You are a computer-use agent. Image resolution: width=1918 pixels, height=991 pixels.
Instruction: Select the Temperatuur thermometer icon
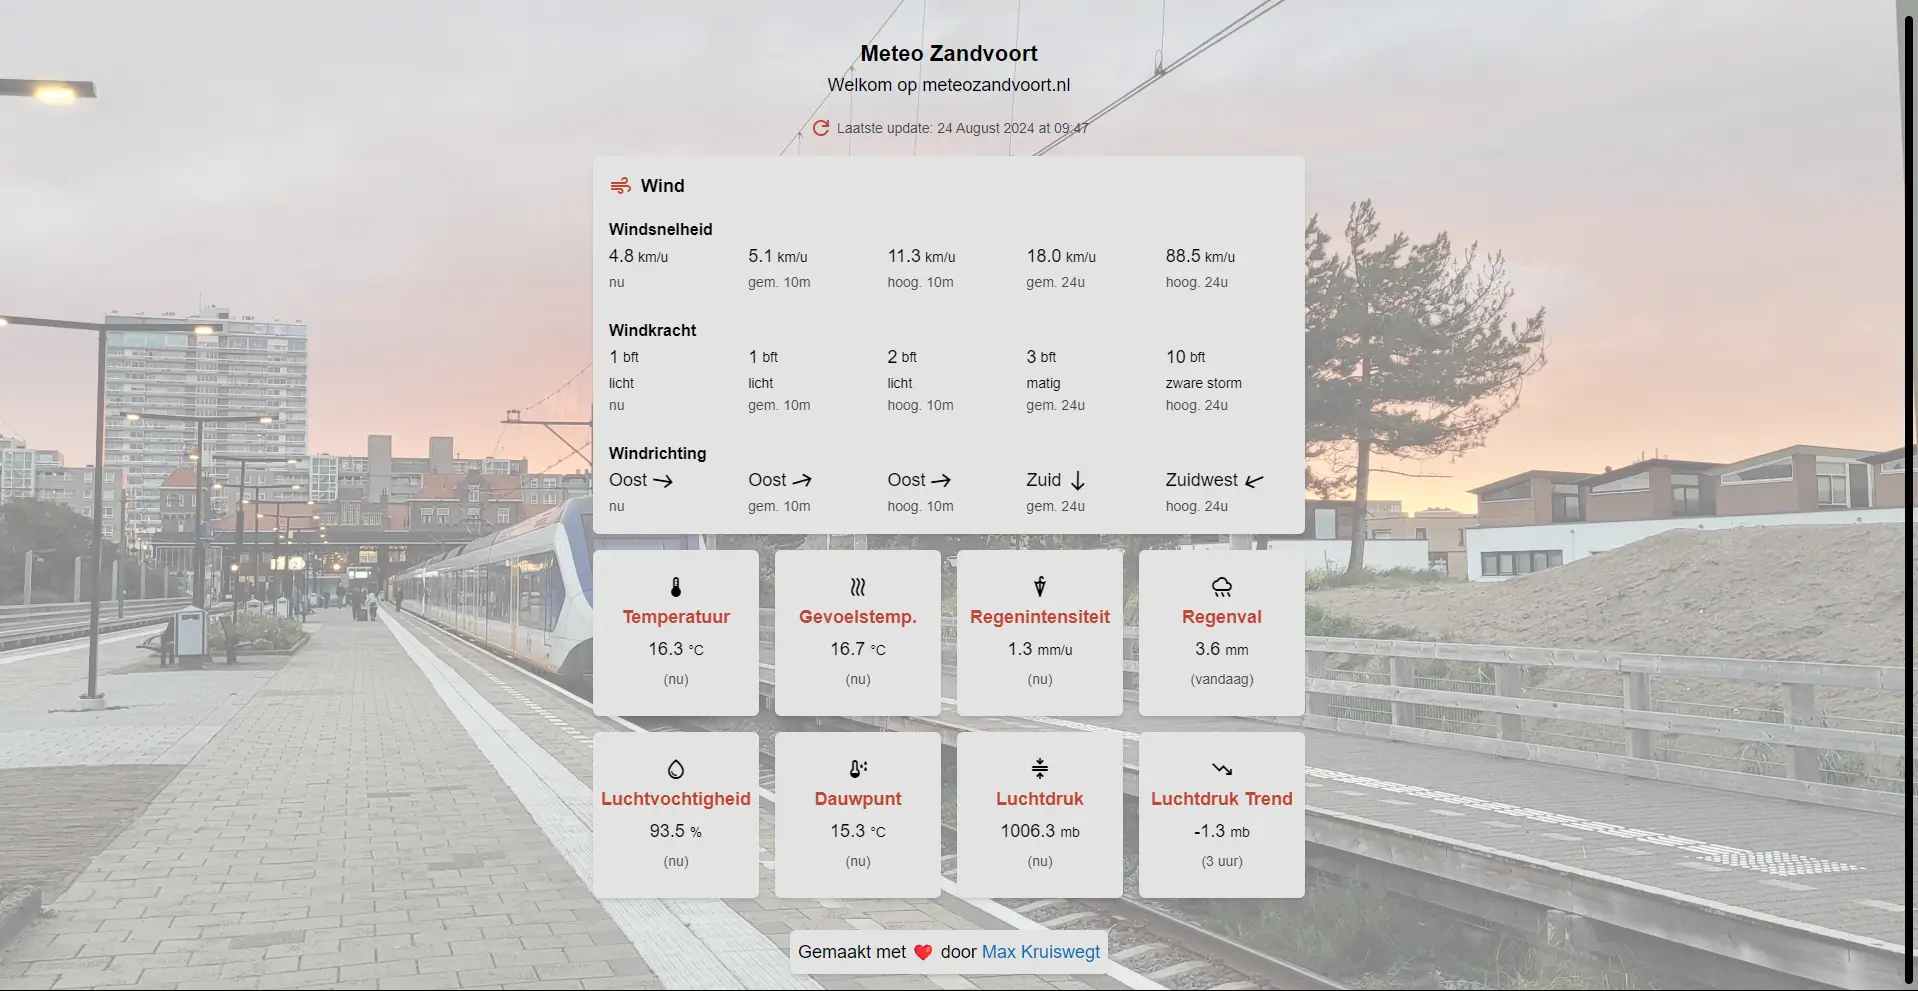[676, 587]
